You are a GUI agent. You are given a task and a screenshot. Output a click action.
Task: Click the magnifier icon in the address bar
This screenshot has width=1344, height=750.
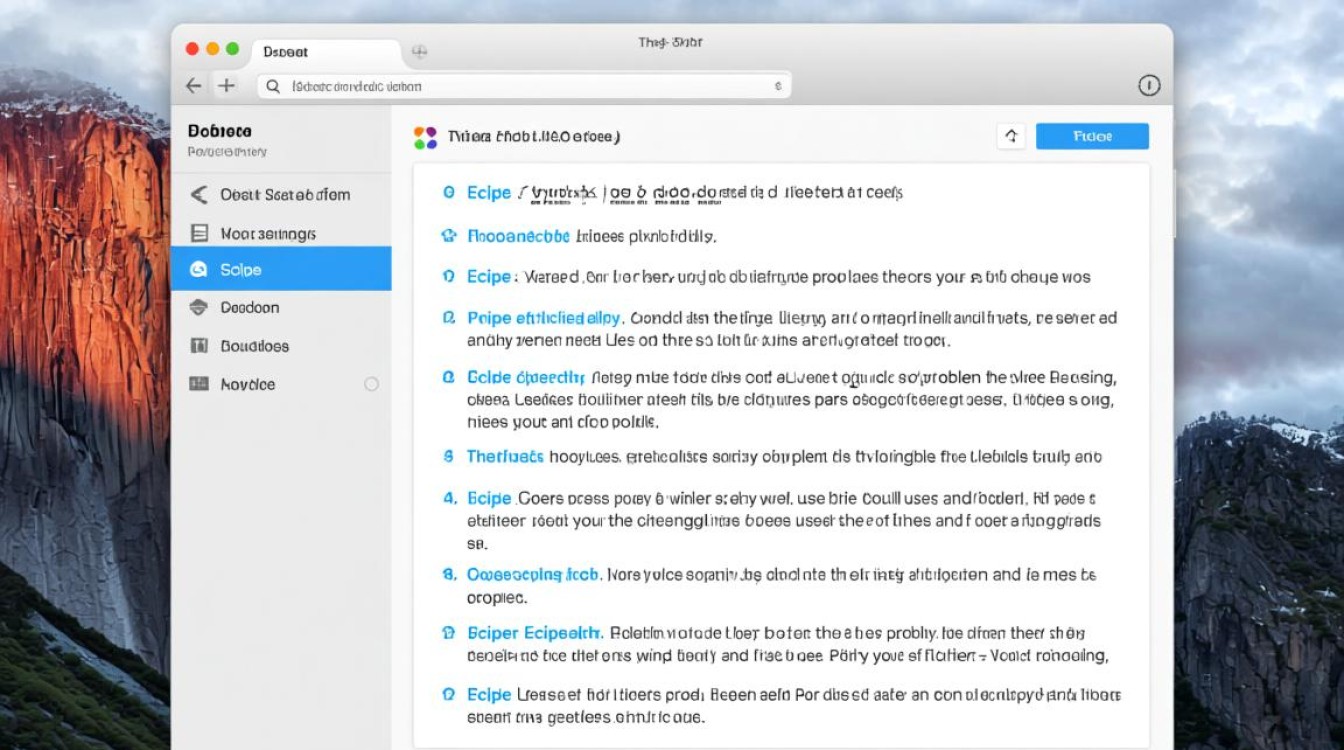(x=273, y=87)
